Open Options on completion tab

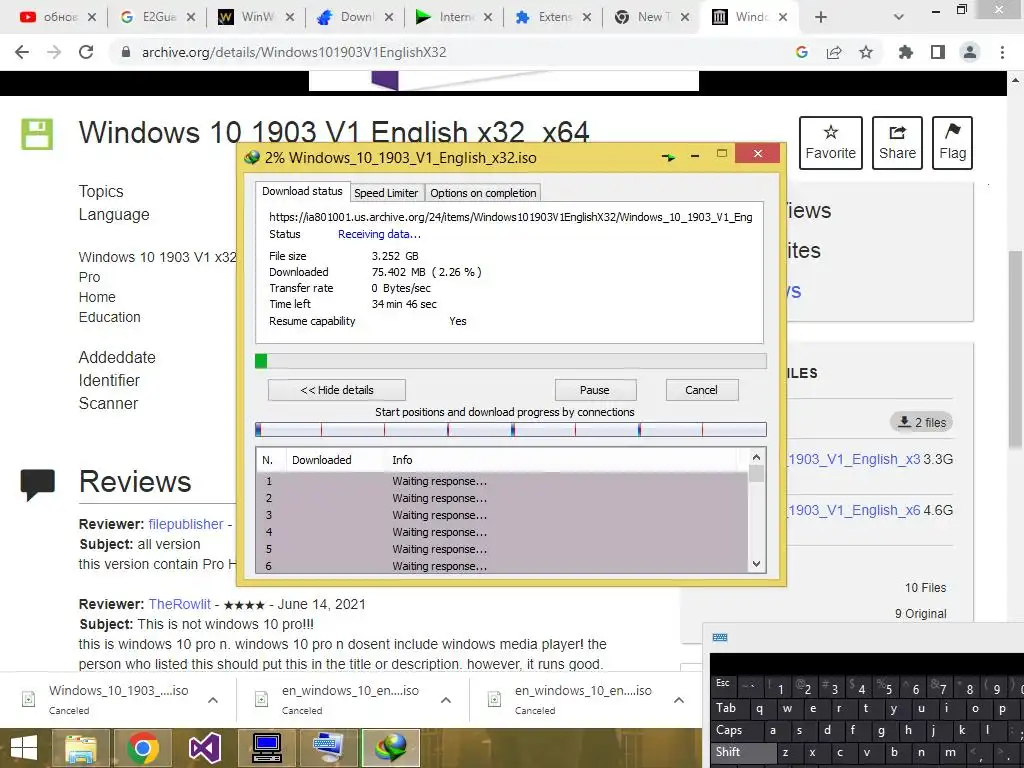click(x=483, y=193)
